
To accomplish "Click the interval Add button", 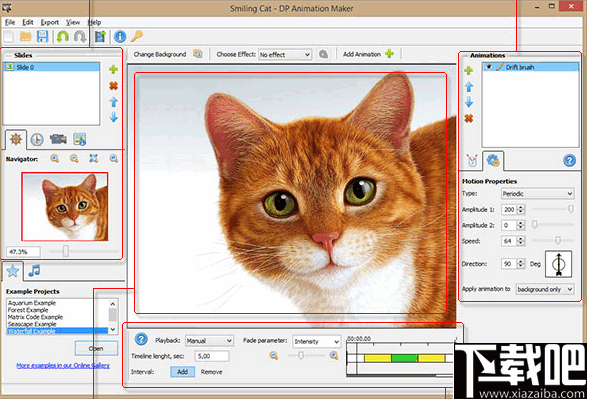I will (183, 372).
